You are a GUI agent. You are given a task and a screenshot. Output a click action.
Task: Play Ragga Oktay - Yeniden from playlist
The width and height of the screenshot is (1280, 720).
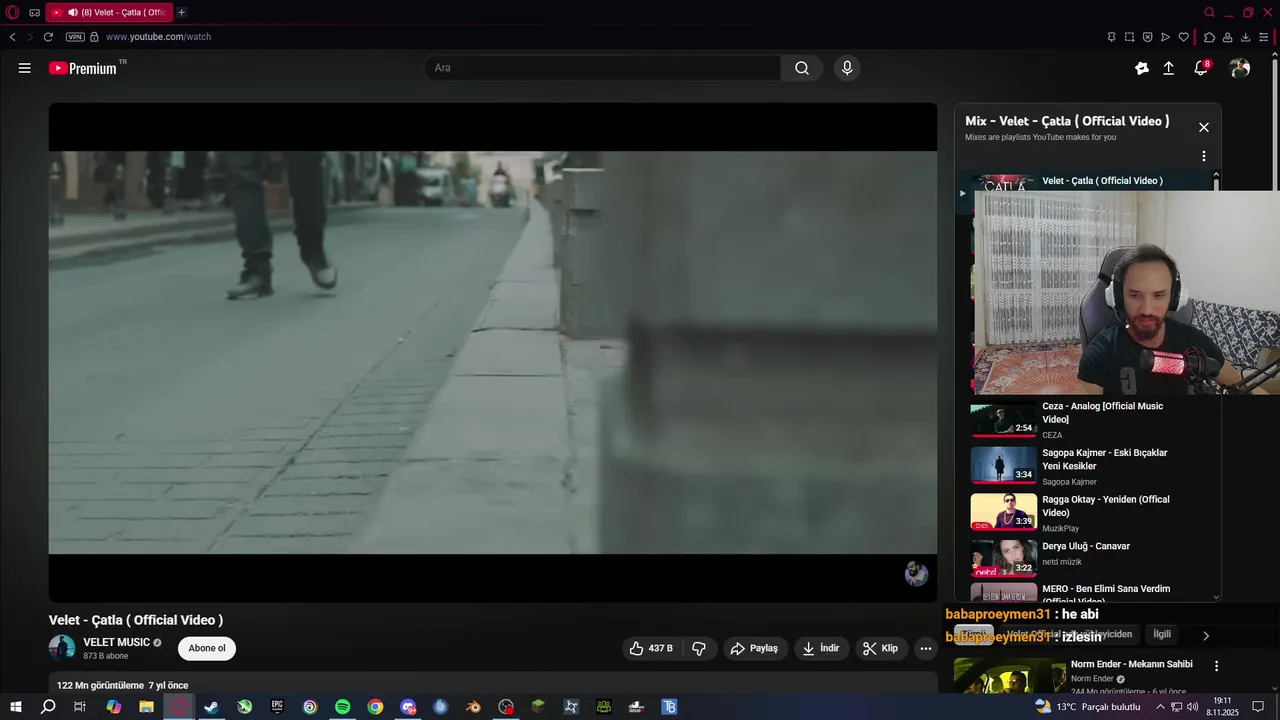coord(1003,512)
